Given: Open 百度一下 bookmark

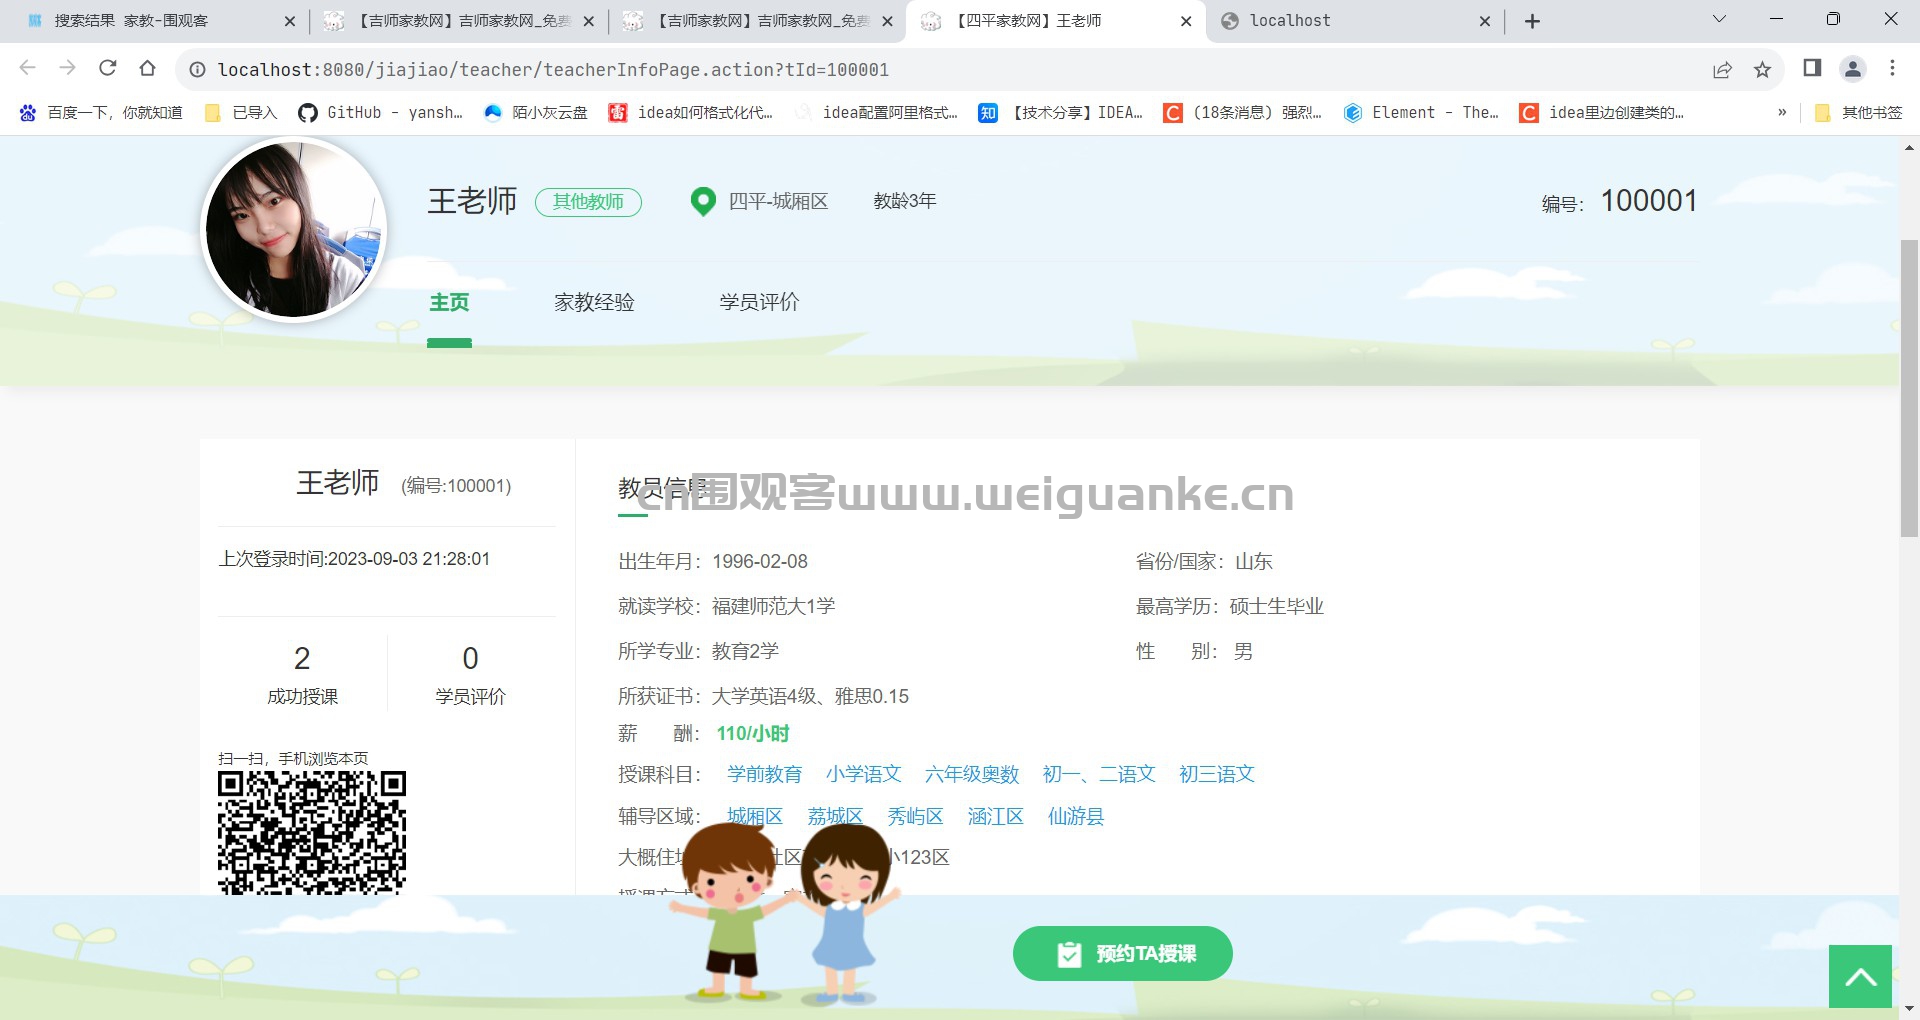Looking at the screenshot, I should tap(101, 112).
